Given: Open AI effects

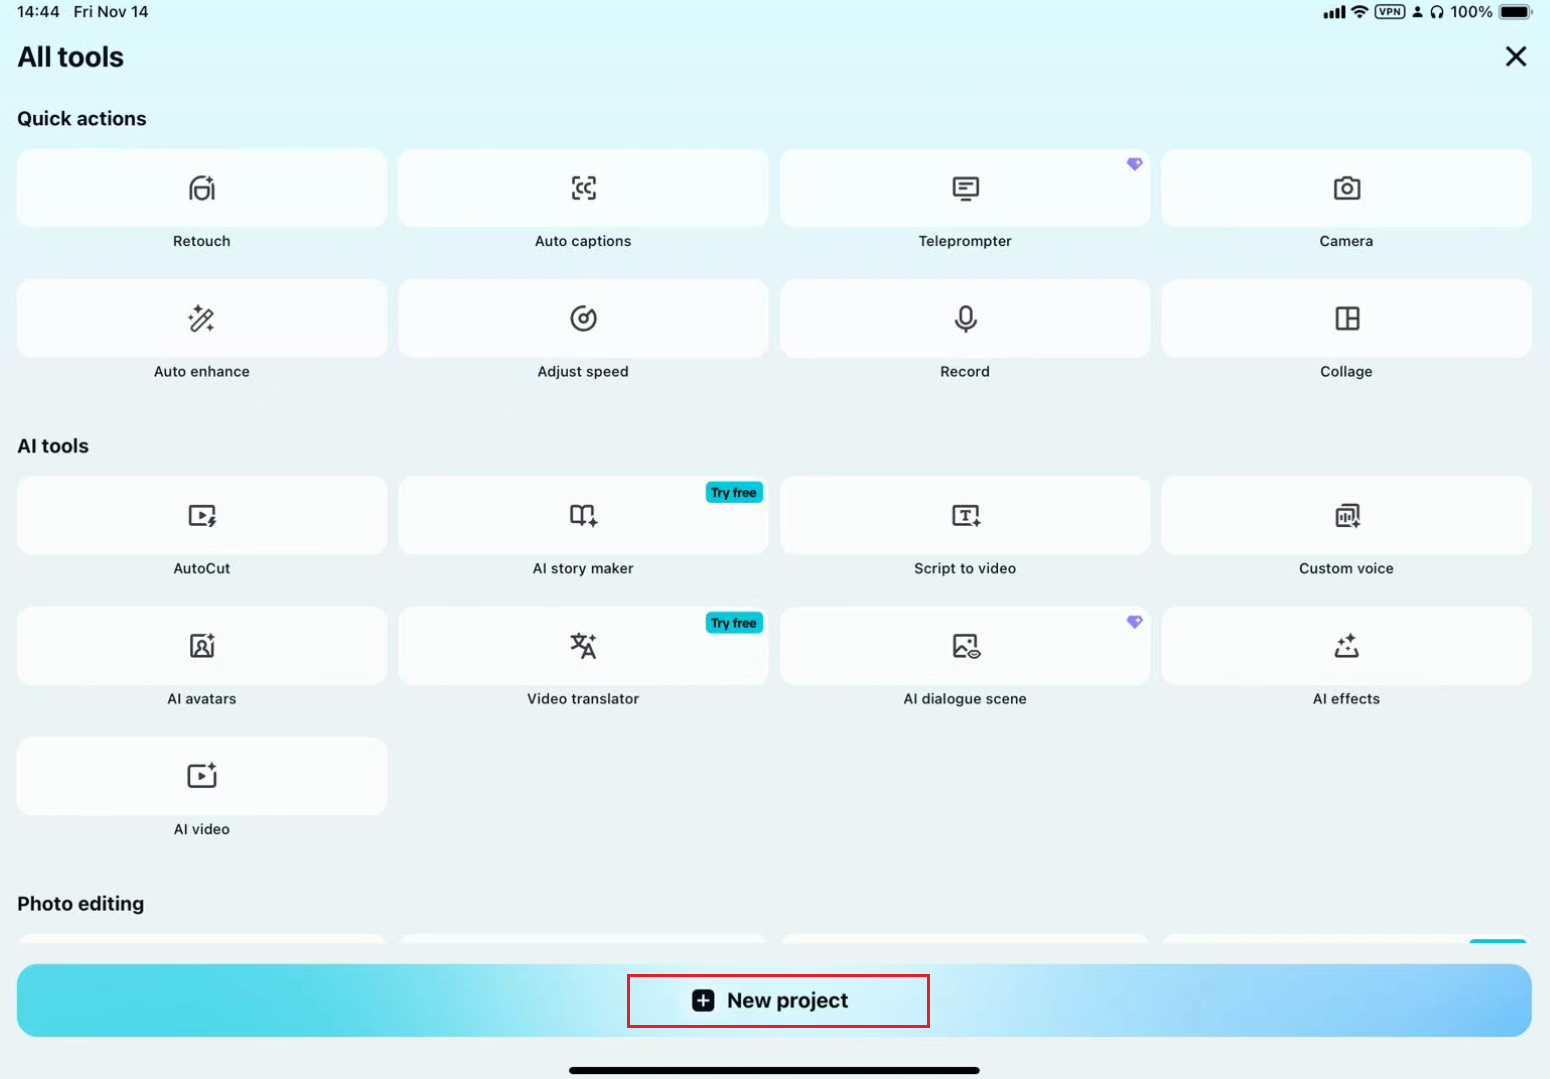Looking at the screenshot, I should (1346, 646).
